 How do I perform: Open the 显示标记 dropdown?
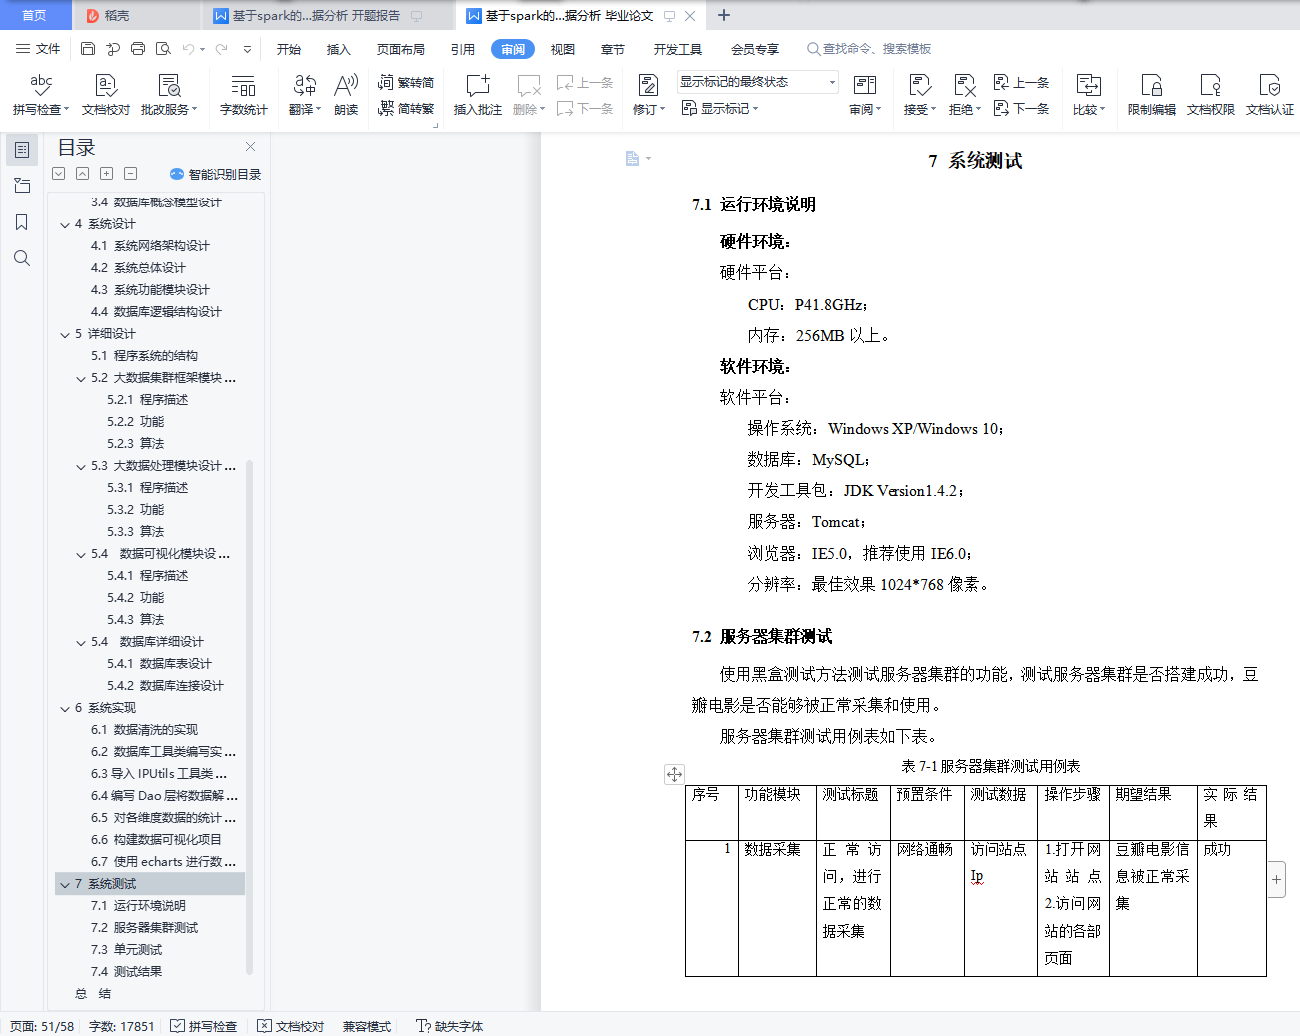coord(720,108)
